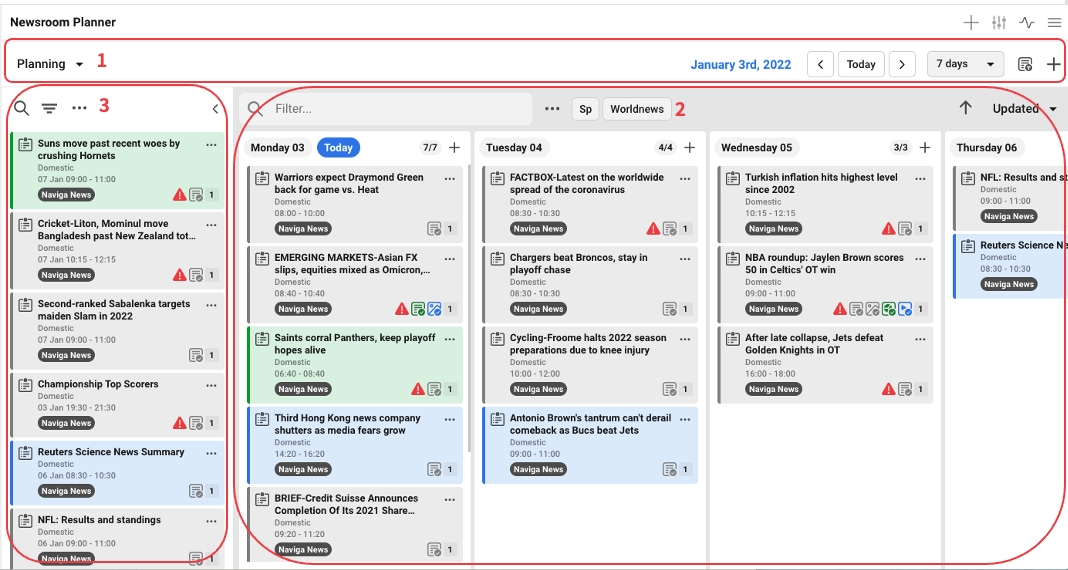Click the Today button in the date navigation
The height and width of the screenshot is (570, 1068).
[x=861, y=64]
